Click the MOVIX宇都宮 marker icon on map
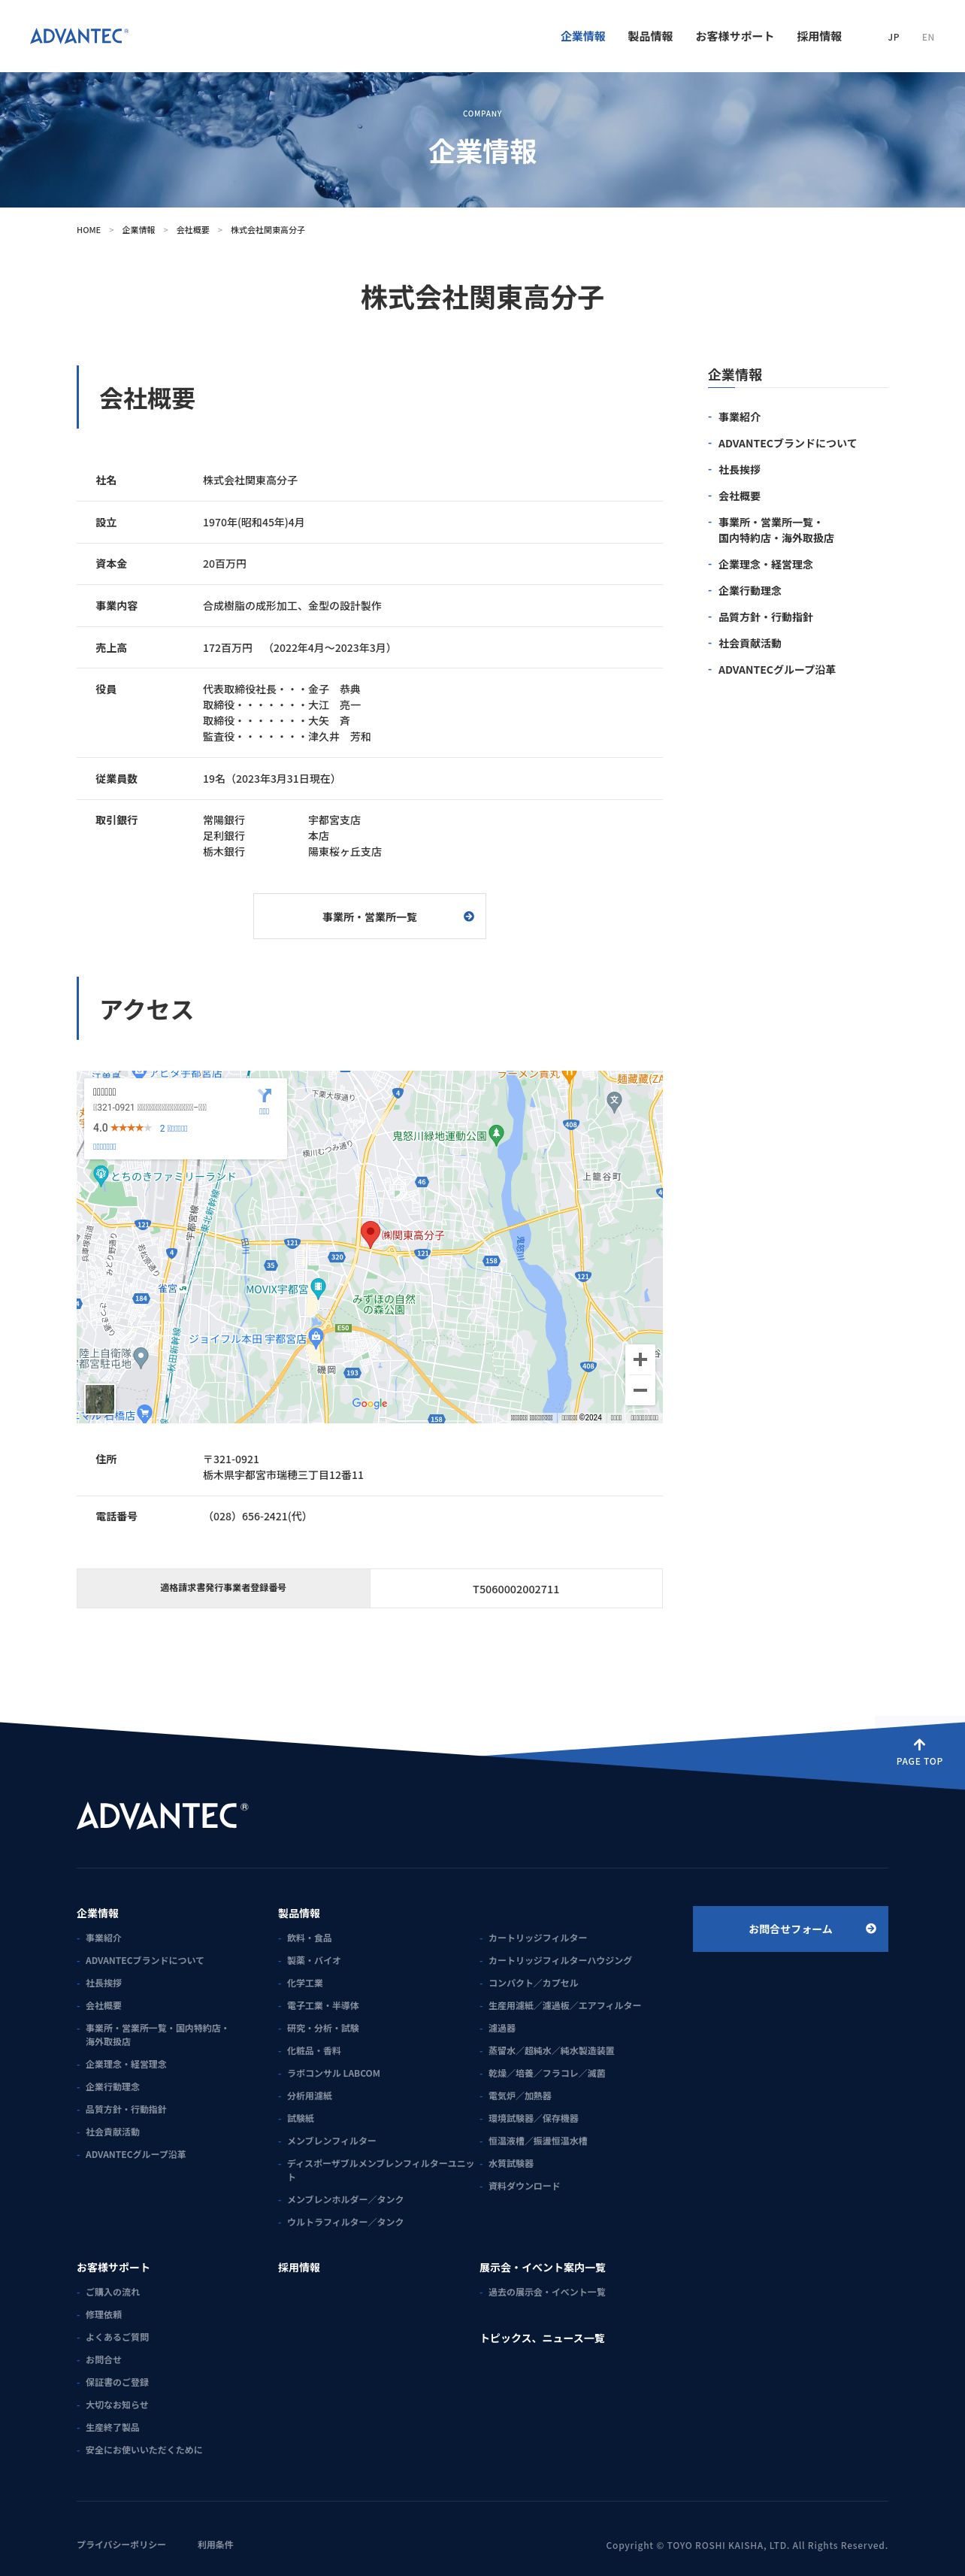The image size is (965, 2576). click(318, 1287)
